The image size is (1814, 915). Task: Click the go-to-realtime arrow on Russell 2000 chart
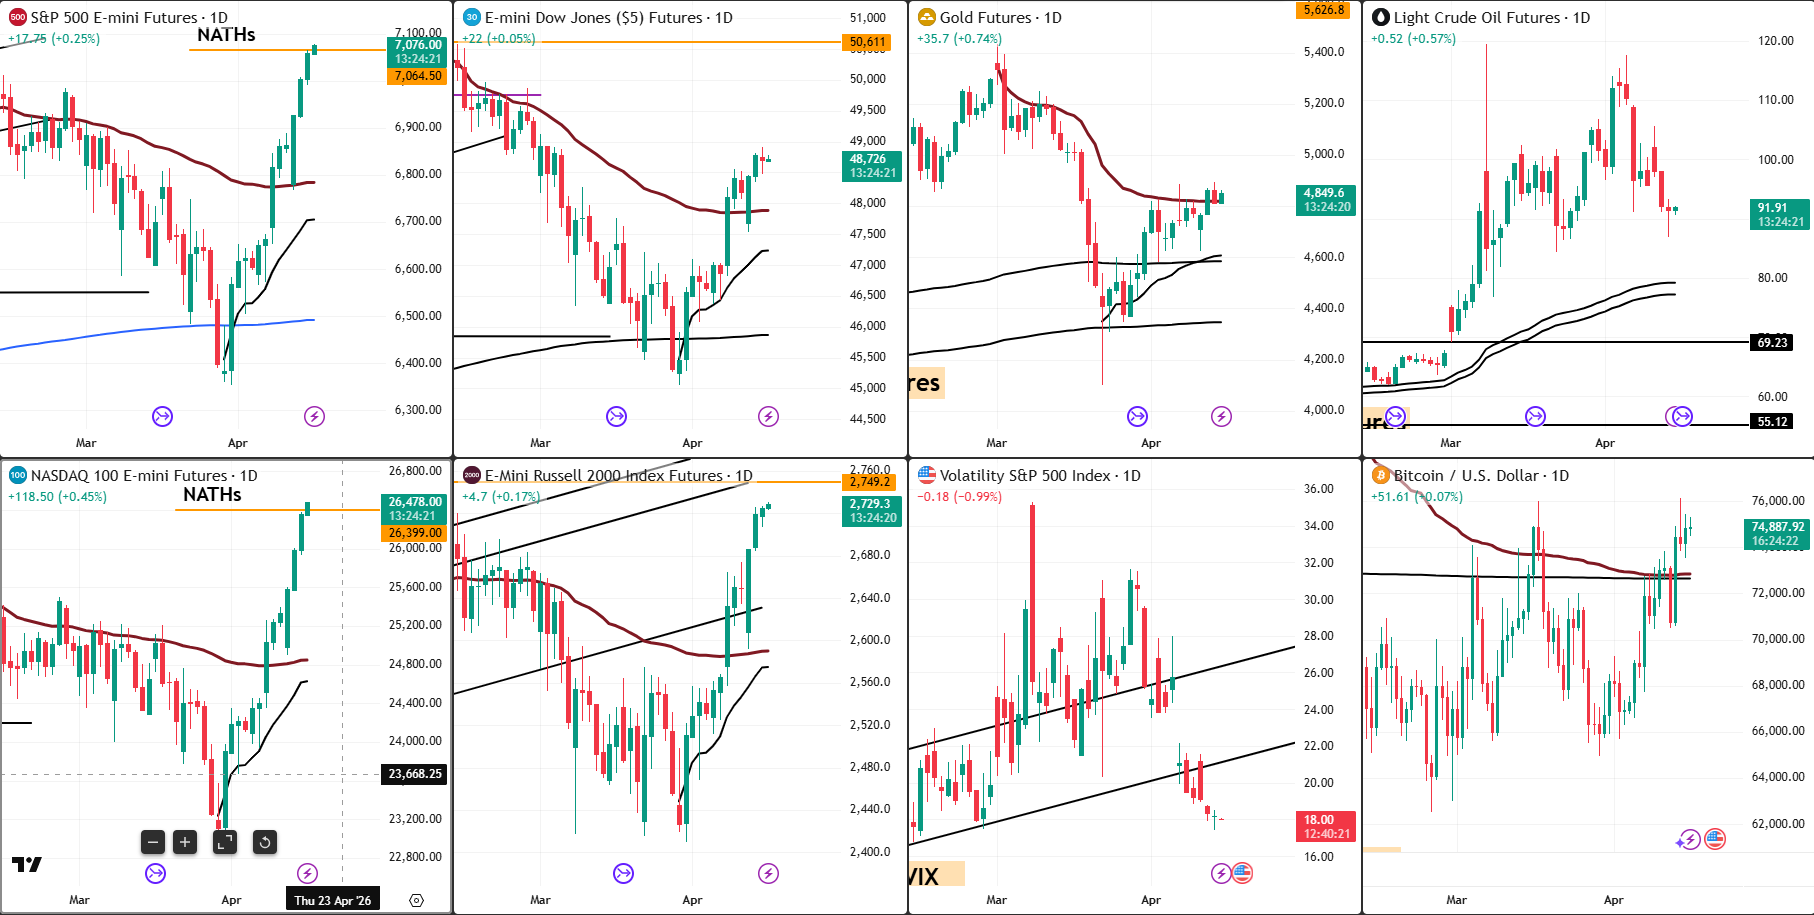tap(625, 872)
